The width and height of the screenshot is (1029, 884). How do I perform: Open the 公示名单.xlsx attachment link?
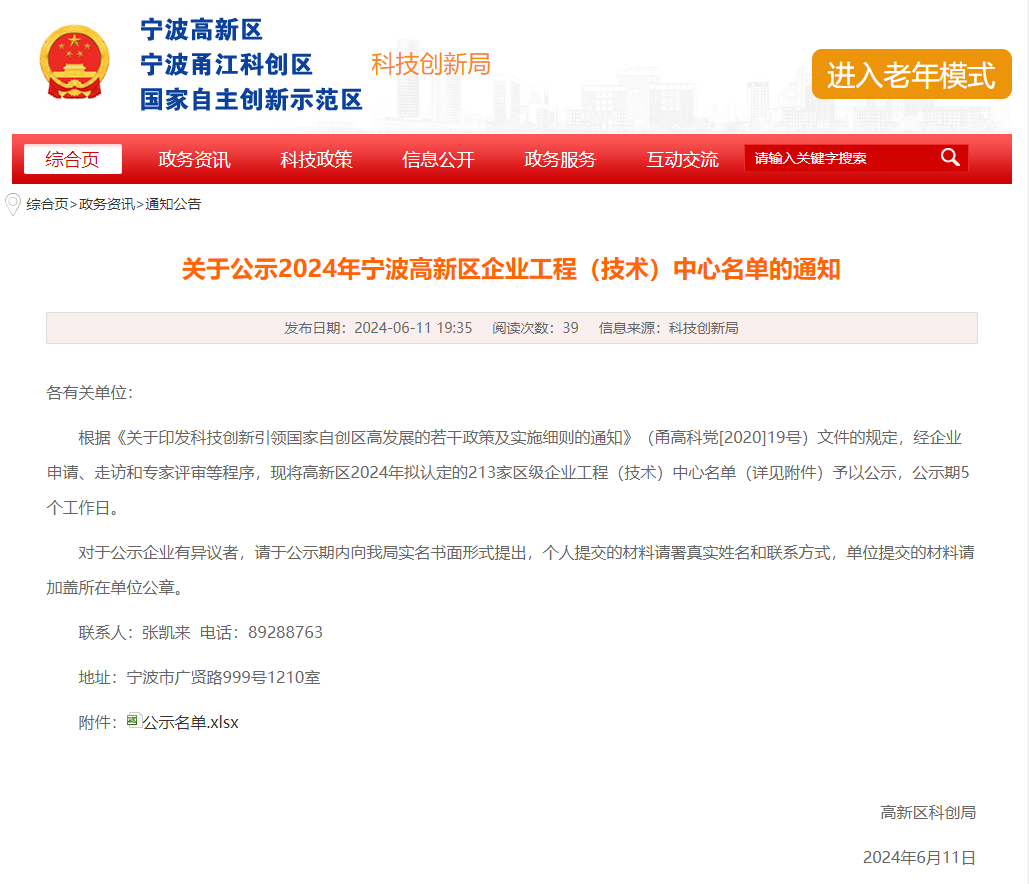190,722
